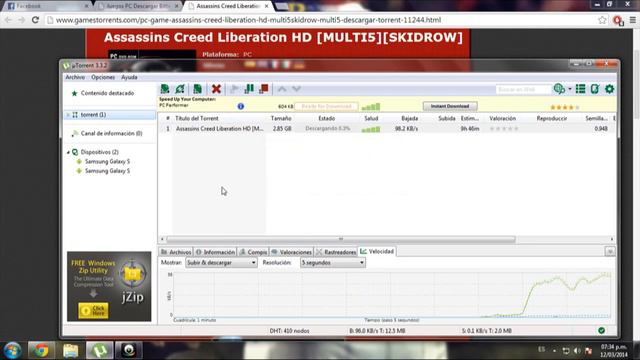Sort by Estado column header

pyautogui.click(x=327, y=118)
